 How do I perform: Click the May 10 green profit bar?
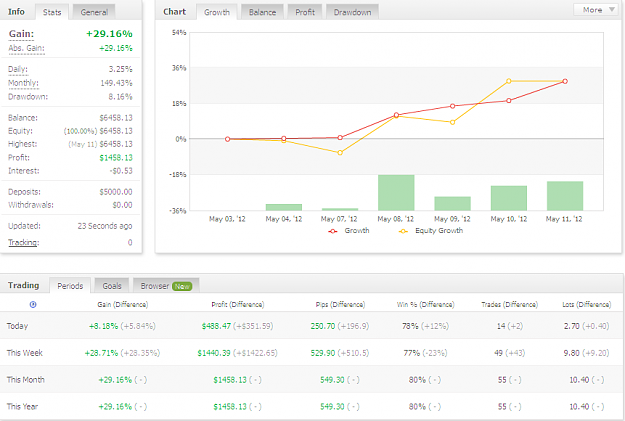coord(509,198)
